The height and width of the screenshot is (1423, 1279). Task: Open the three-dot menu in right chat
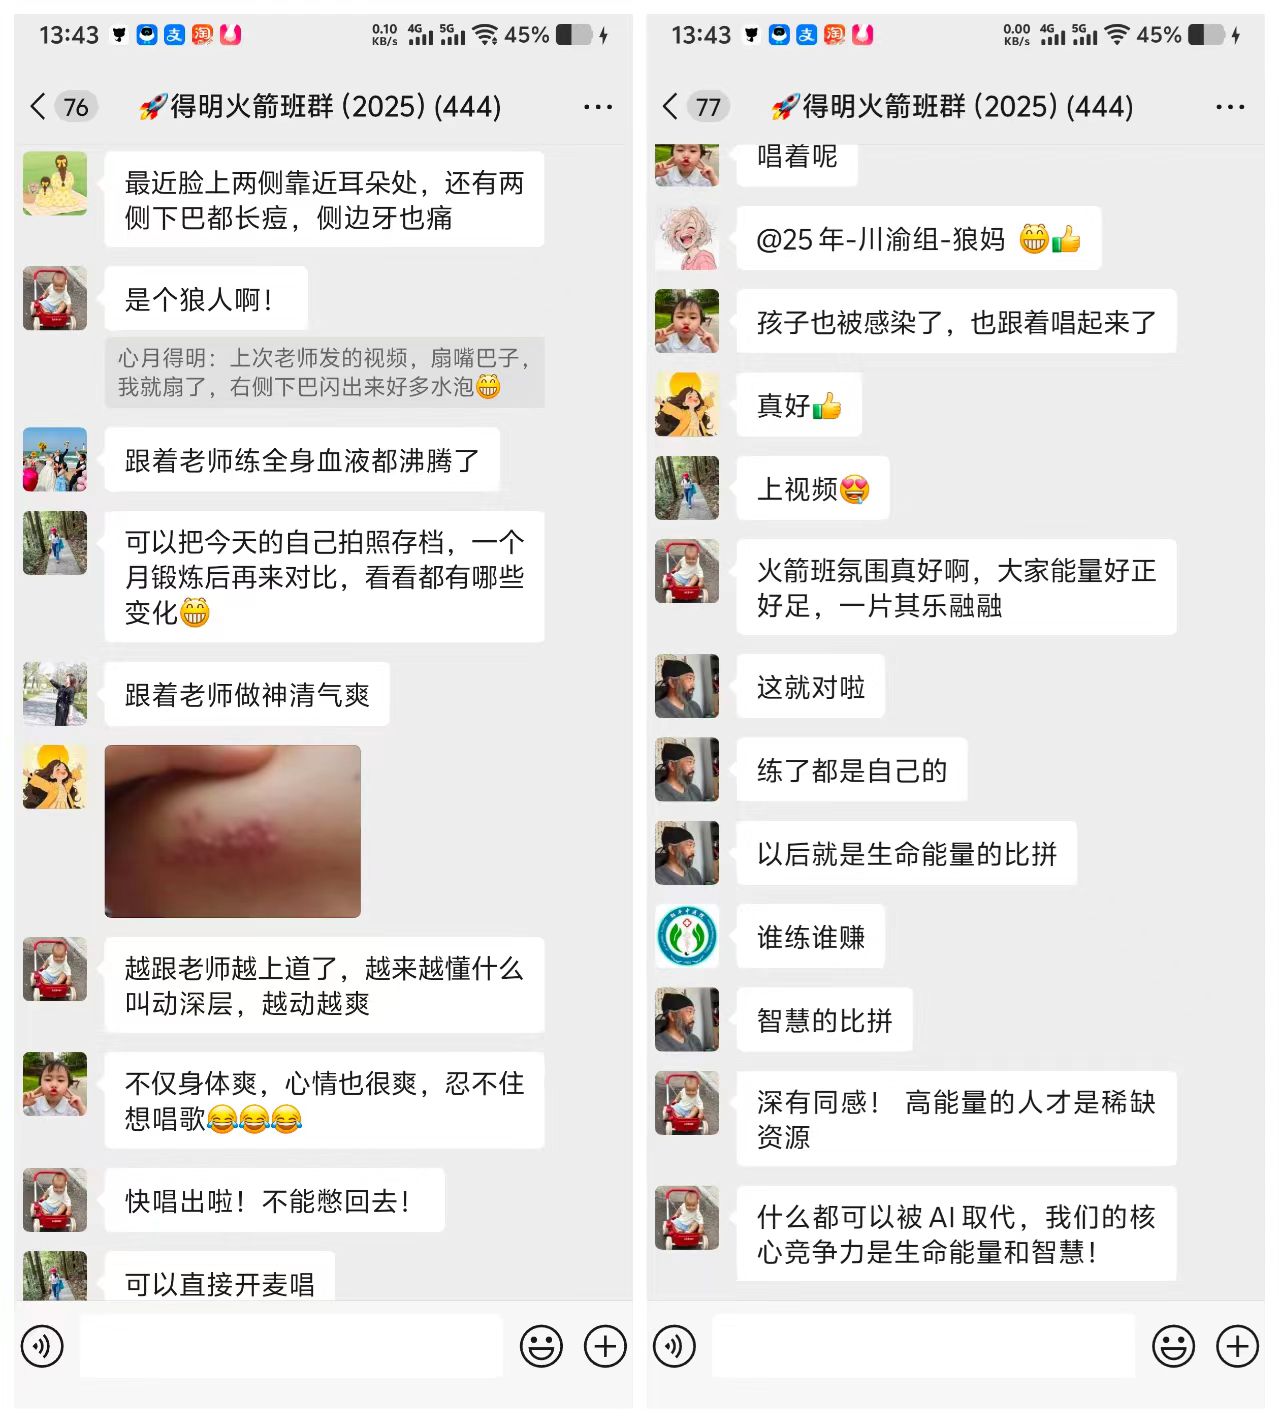[1230, 107]
